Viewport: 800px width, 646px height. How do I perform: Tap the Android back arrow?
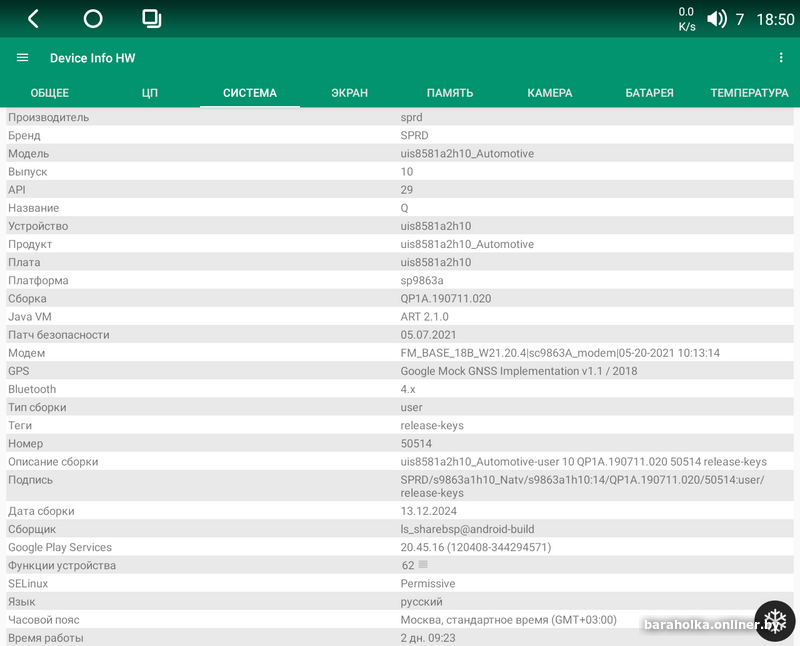[x=33, y=19]
